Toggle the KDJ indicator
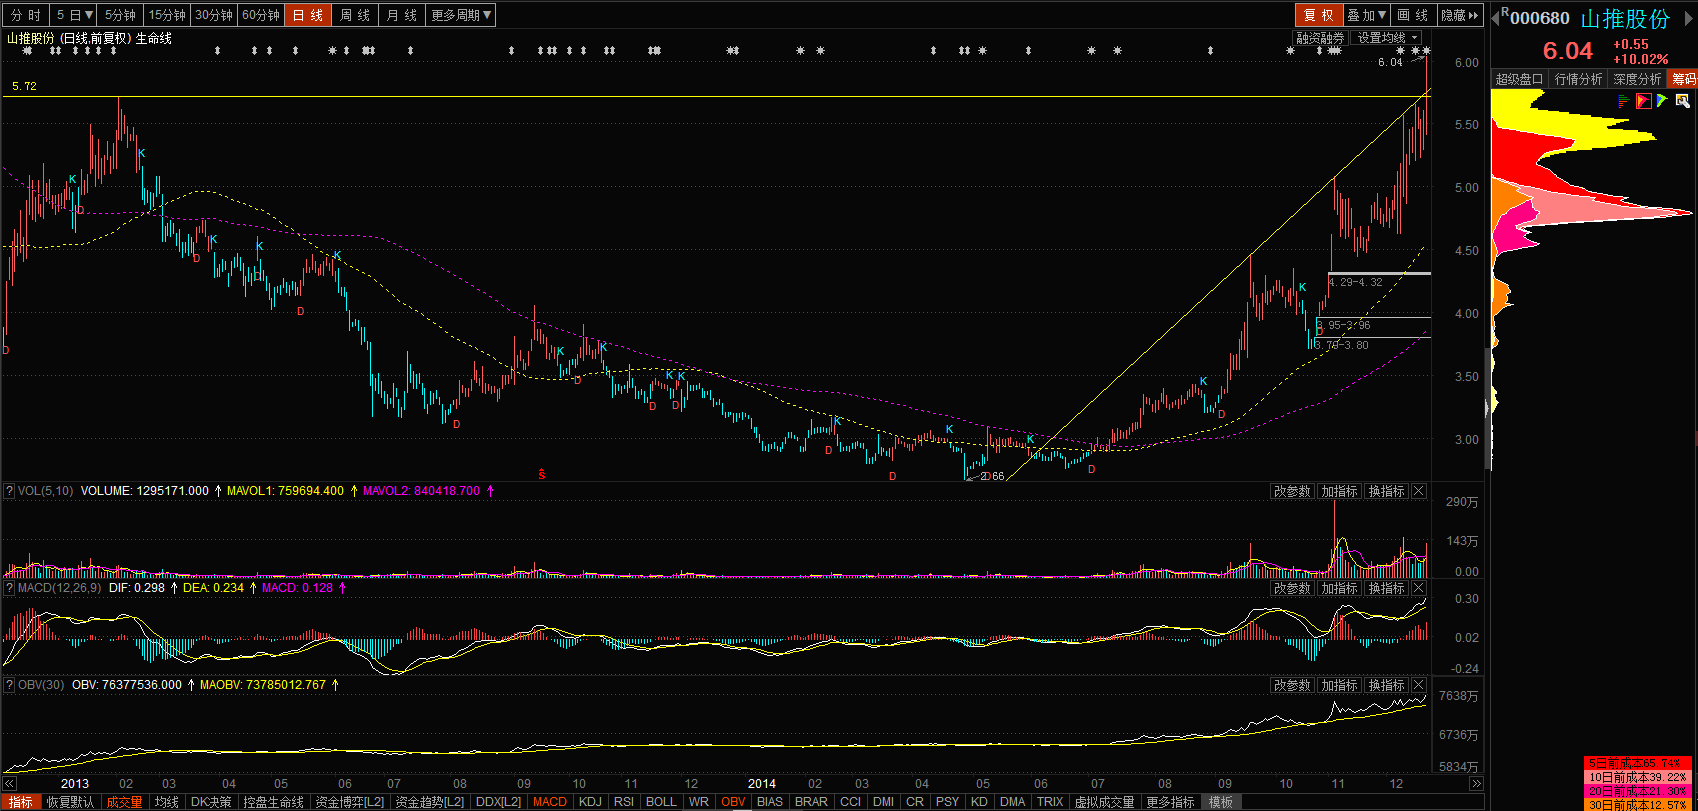 [591, 802]
